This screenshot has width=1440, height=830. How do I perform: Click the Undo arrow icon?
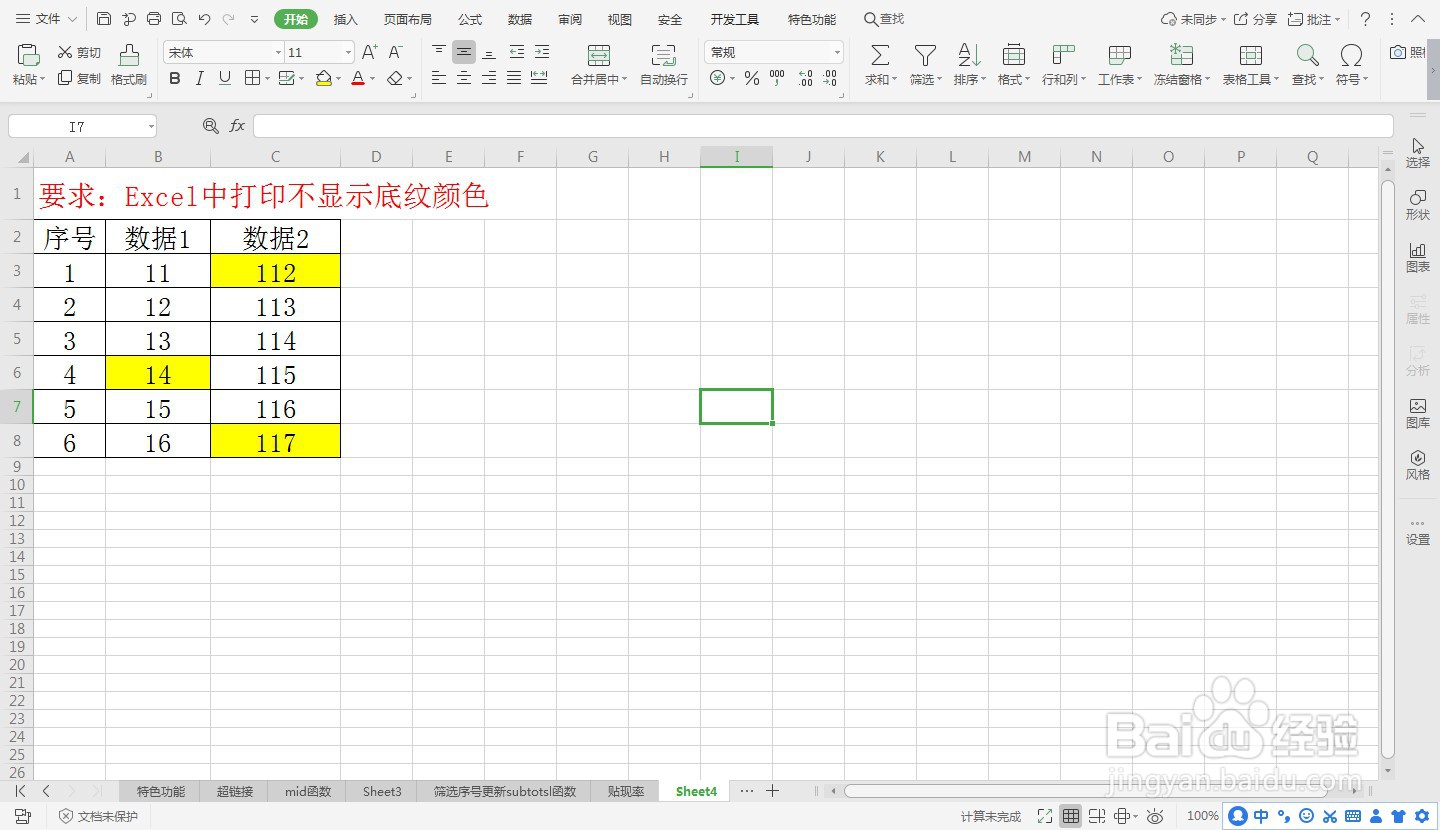pyautogui.click(x=204, y=19)
